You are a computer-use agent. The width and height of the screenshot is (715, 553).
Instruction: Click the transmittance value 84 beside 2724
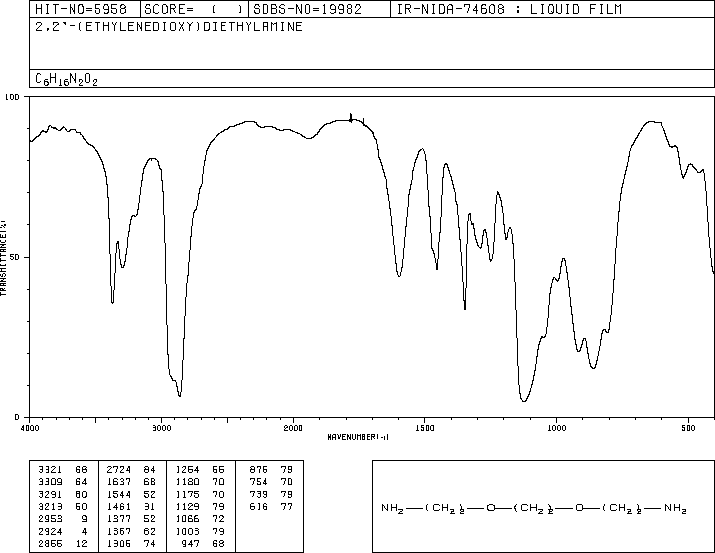150,470
